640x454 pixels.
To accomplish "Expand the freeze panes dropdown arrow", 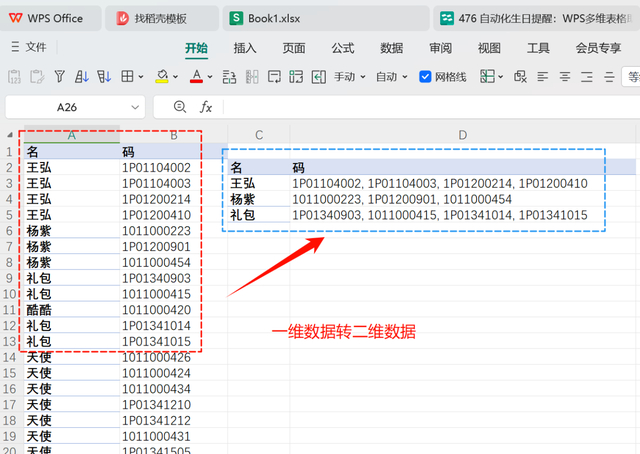I will [501, 77].
